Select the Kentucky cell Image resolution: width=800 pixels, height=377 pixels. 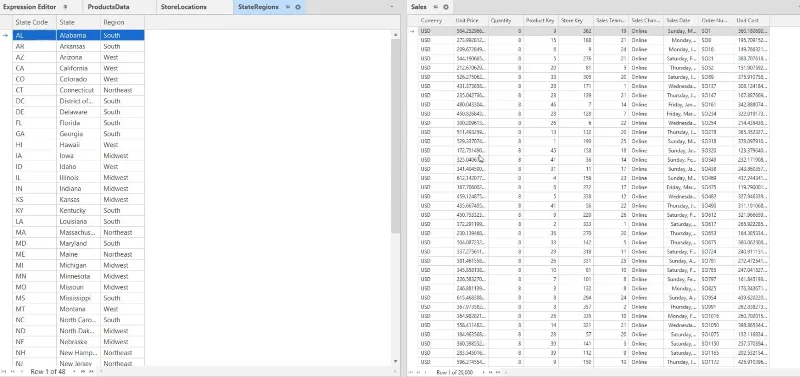[78, 211]
